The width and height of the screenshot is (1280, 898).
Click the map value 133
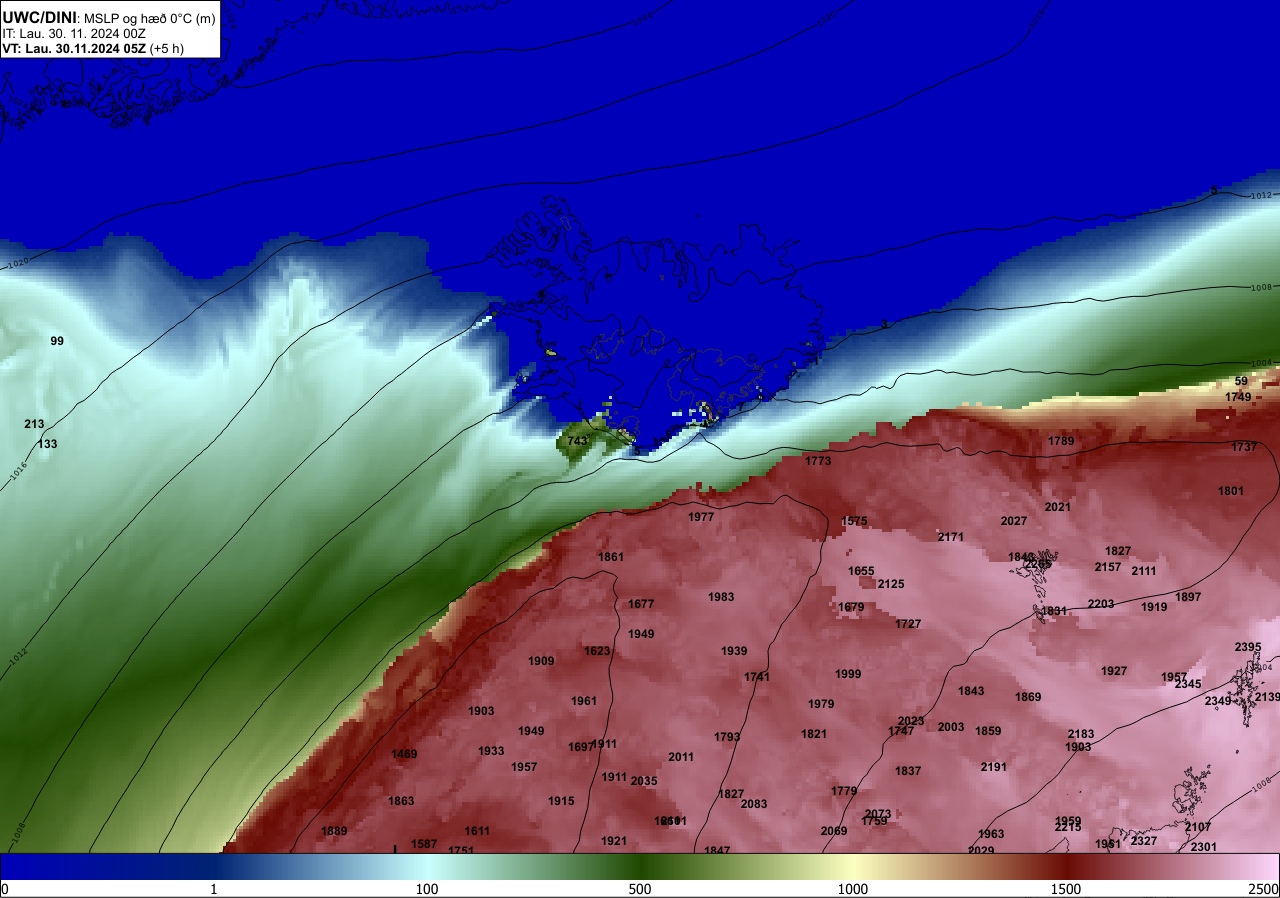pyautogui.click(x=47, y=444)
